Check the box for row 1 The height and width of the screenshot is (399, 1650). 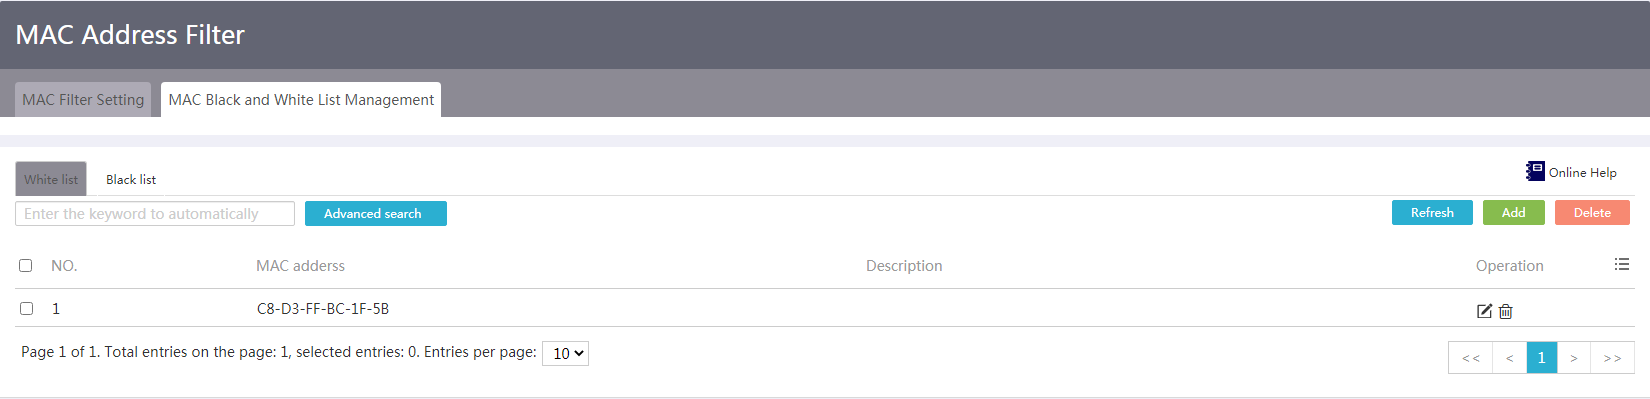(x=26, y=308)
